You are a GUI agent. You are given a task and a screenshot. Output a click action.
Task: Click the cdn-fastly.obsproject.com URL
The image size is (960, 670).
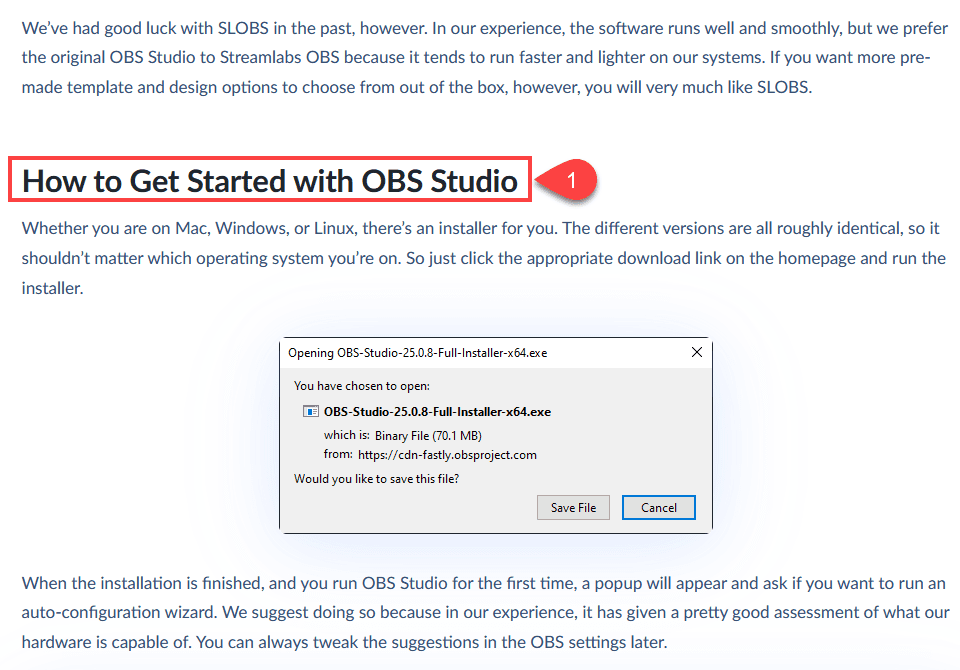tap(447, 455)
